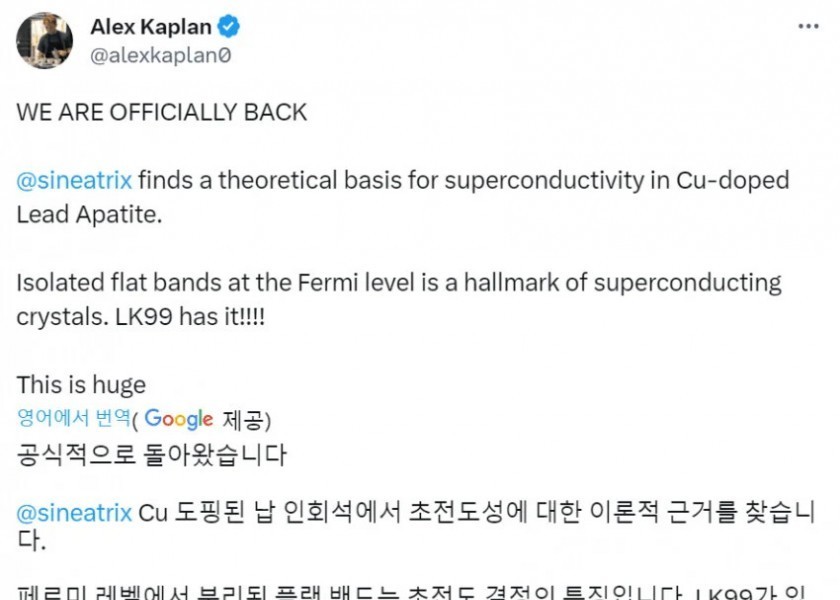Open the tweet's more options (three dots) menu

tap(809, 26)
